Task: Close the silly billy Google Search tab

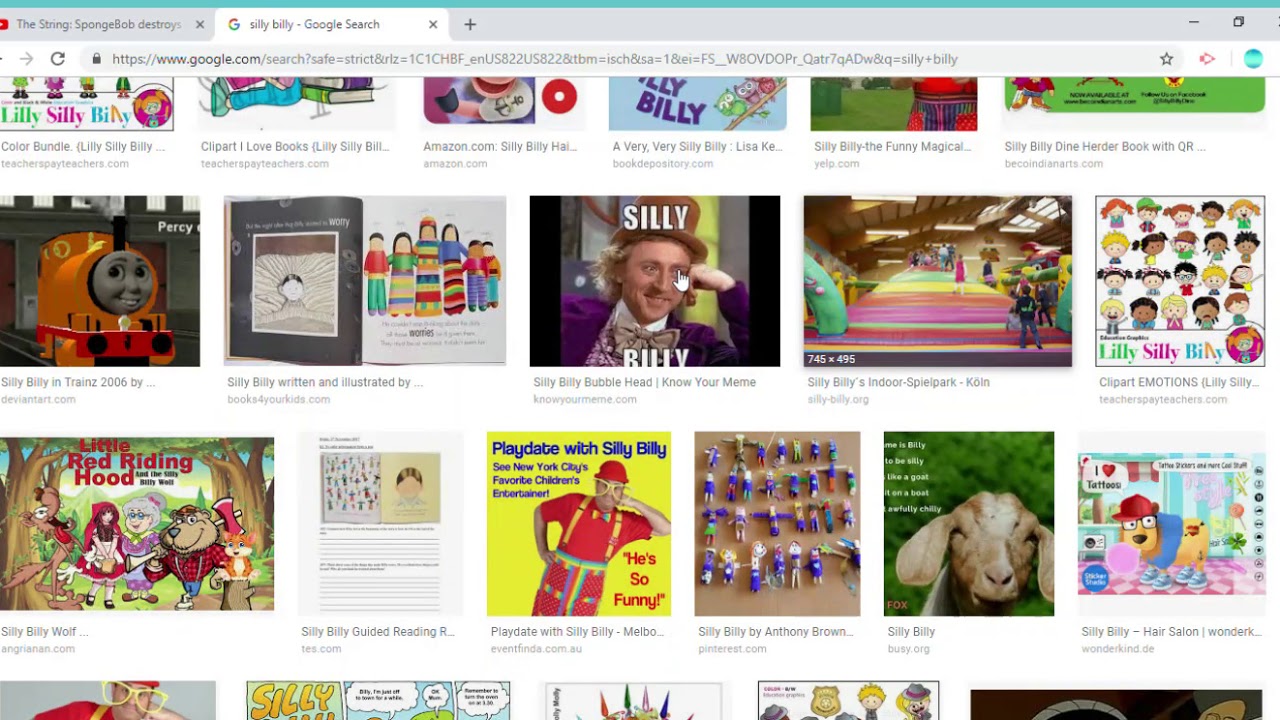Action: [433, 24]
